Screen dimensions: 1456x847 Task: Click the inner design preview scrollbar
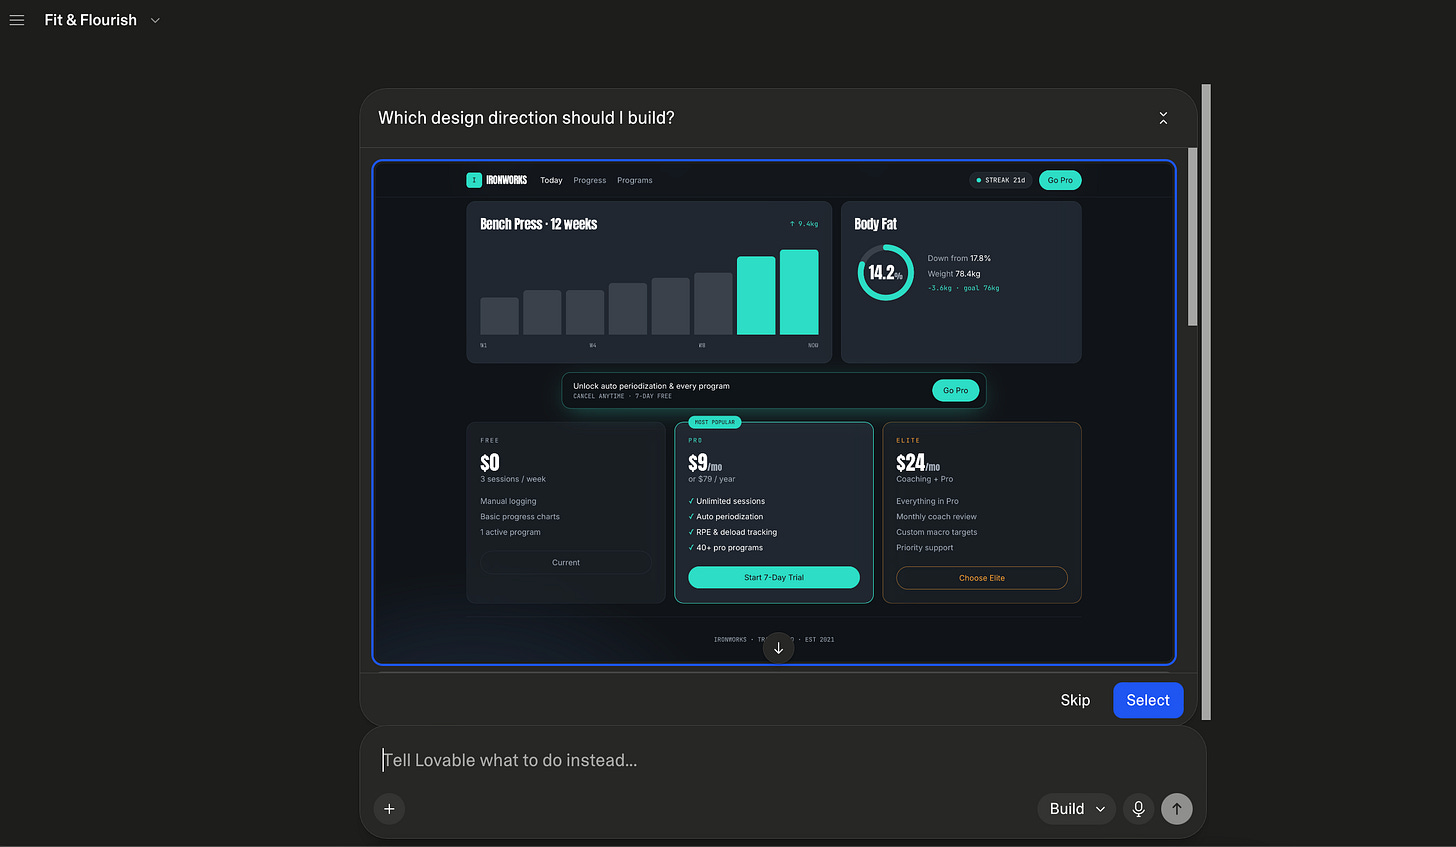click(x=1192, y=237)
